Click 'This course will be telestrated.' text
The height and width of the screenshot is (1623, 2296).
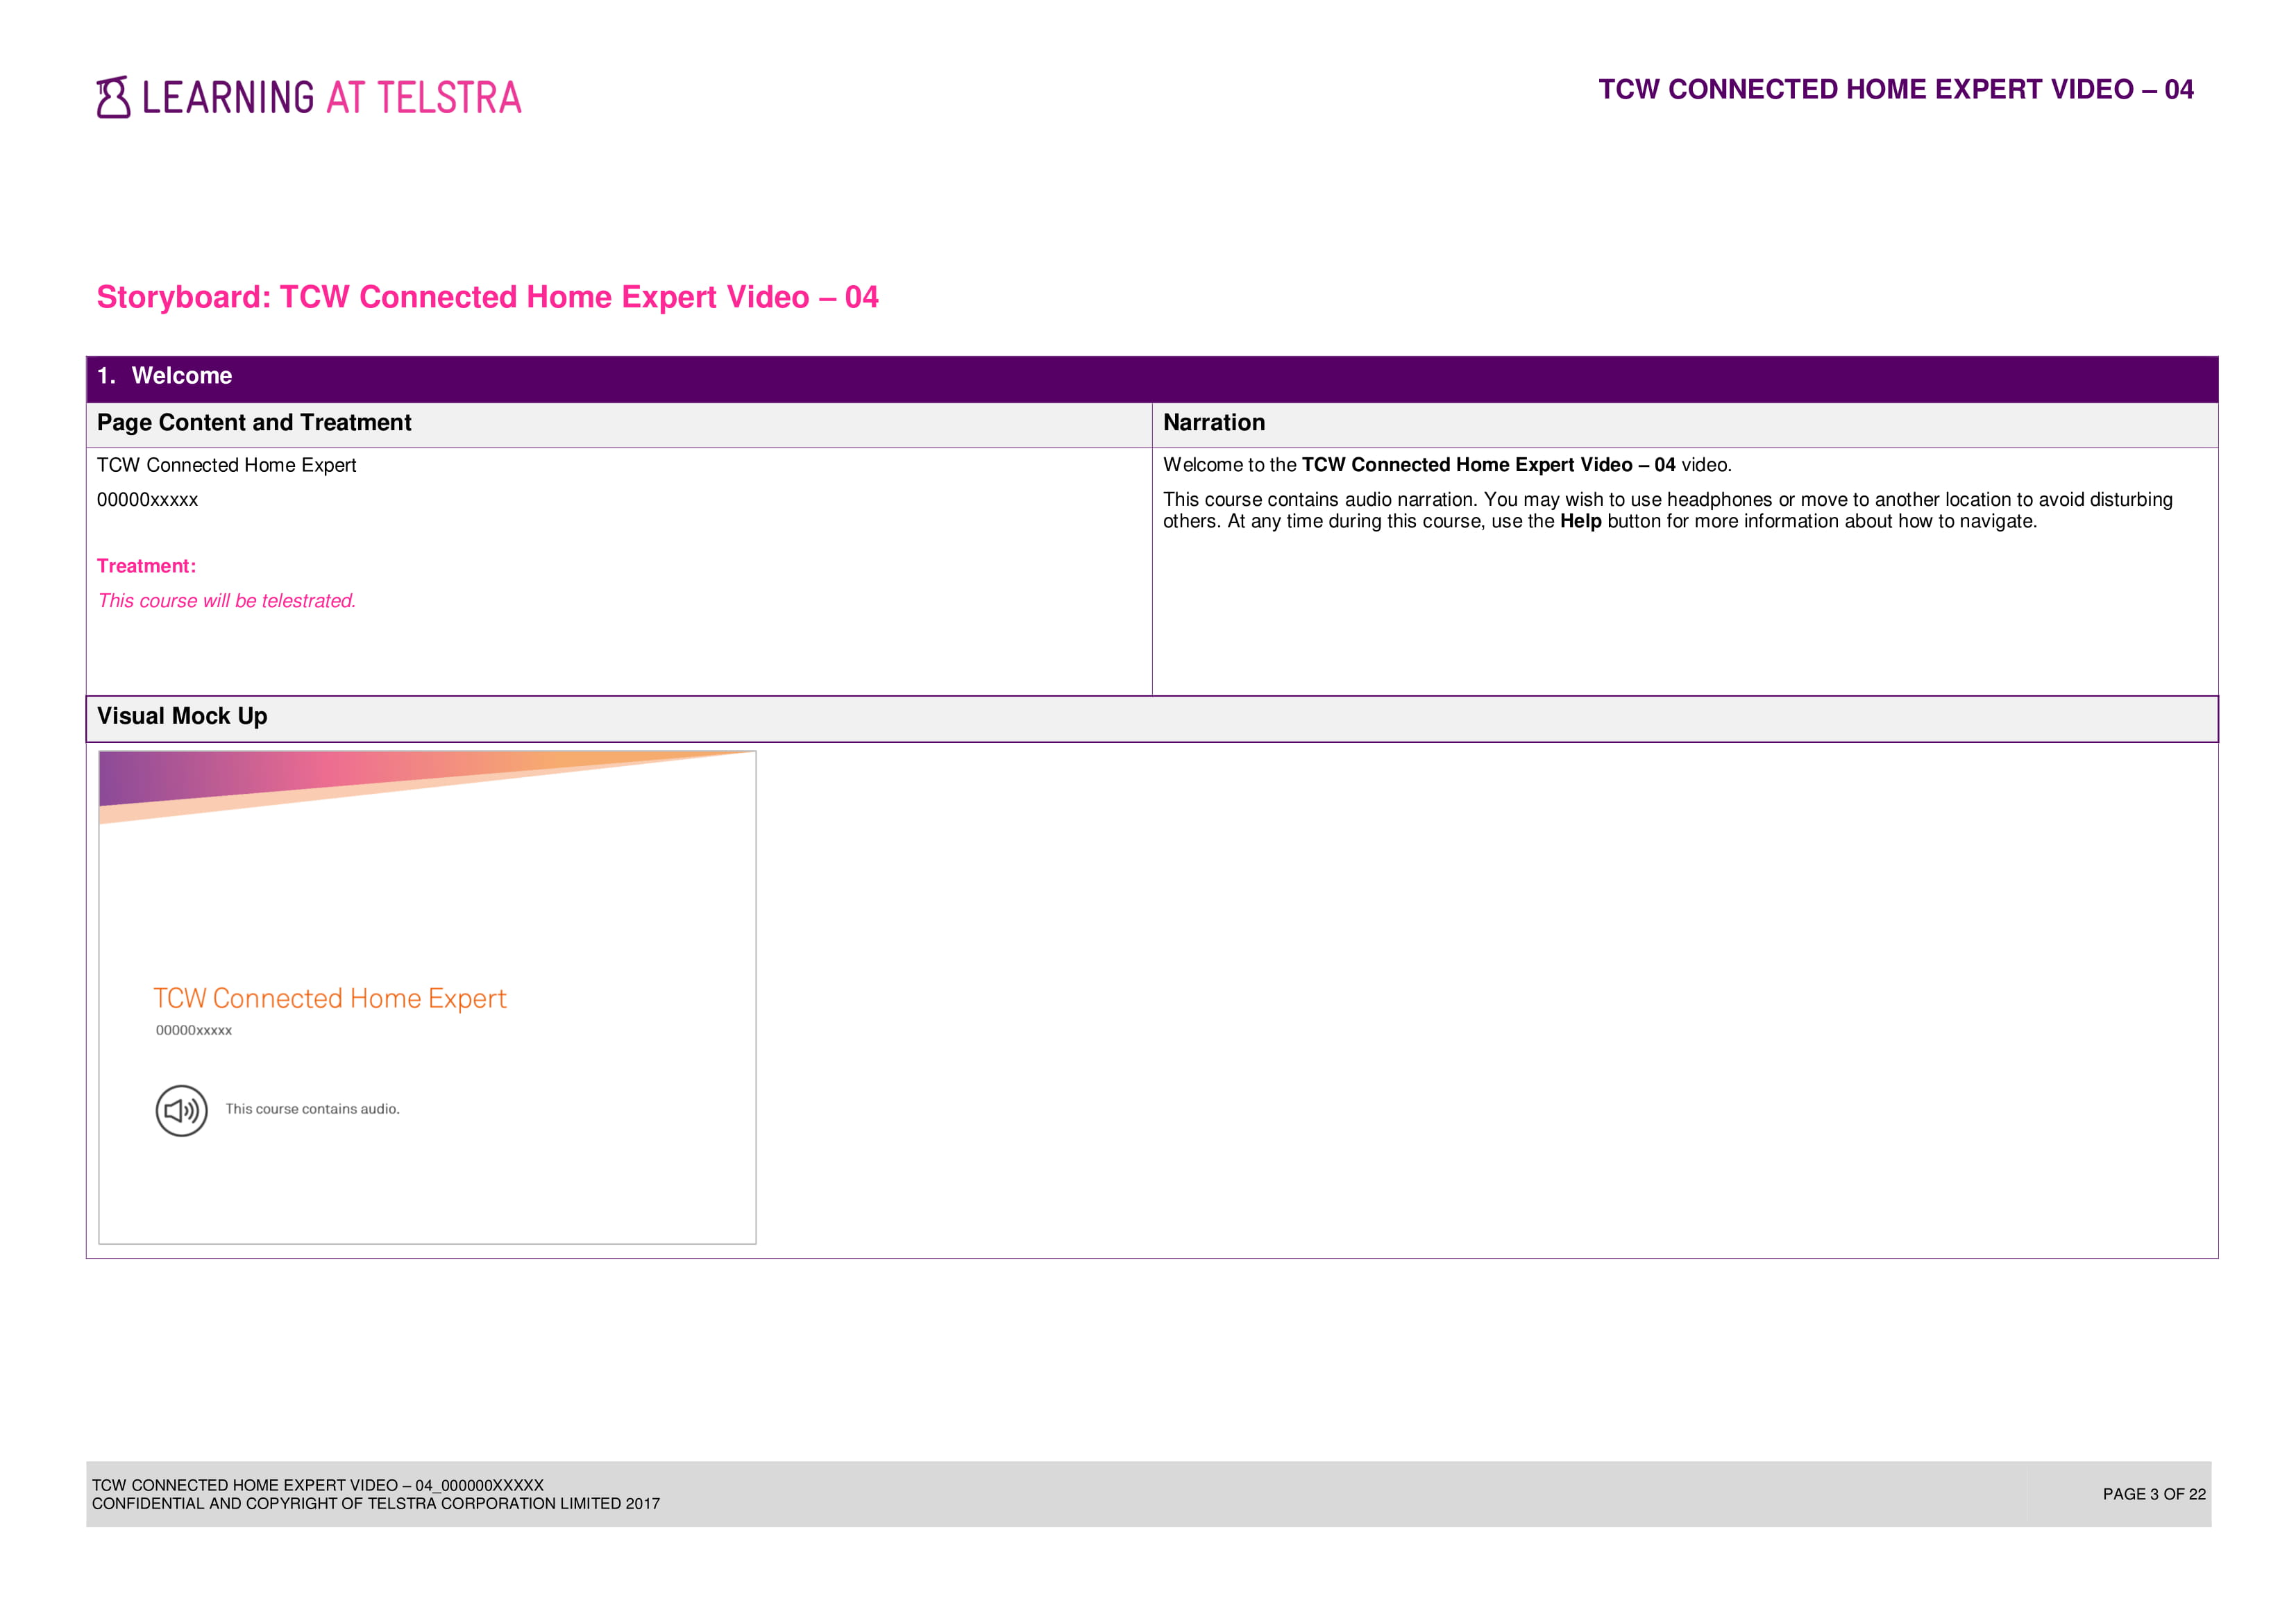pos(227,601)
